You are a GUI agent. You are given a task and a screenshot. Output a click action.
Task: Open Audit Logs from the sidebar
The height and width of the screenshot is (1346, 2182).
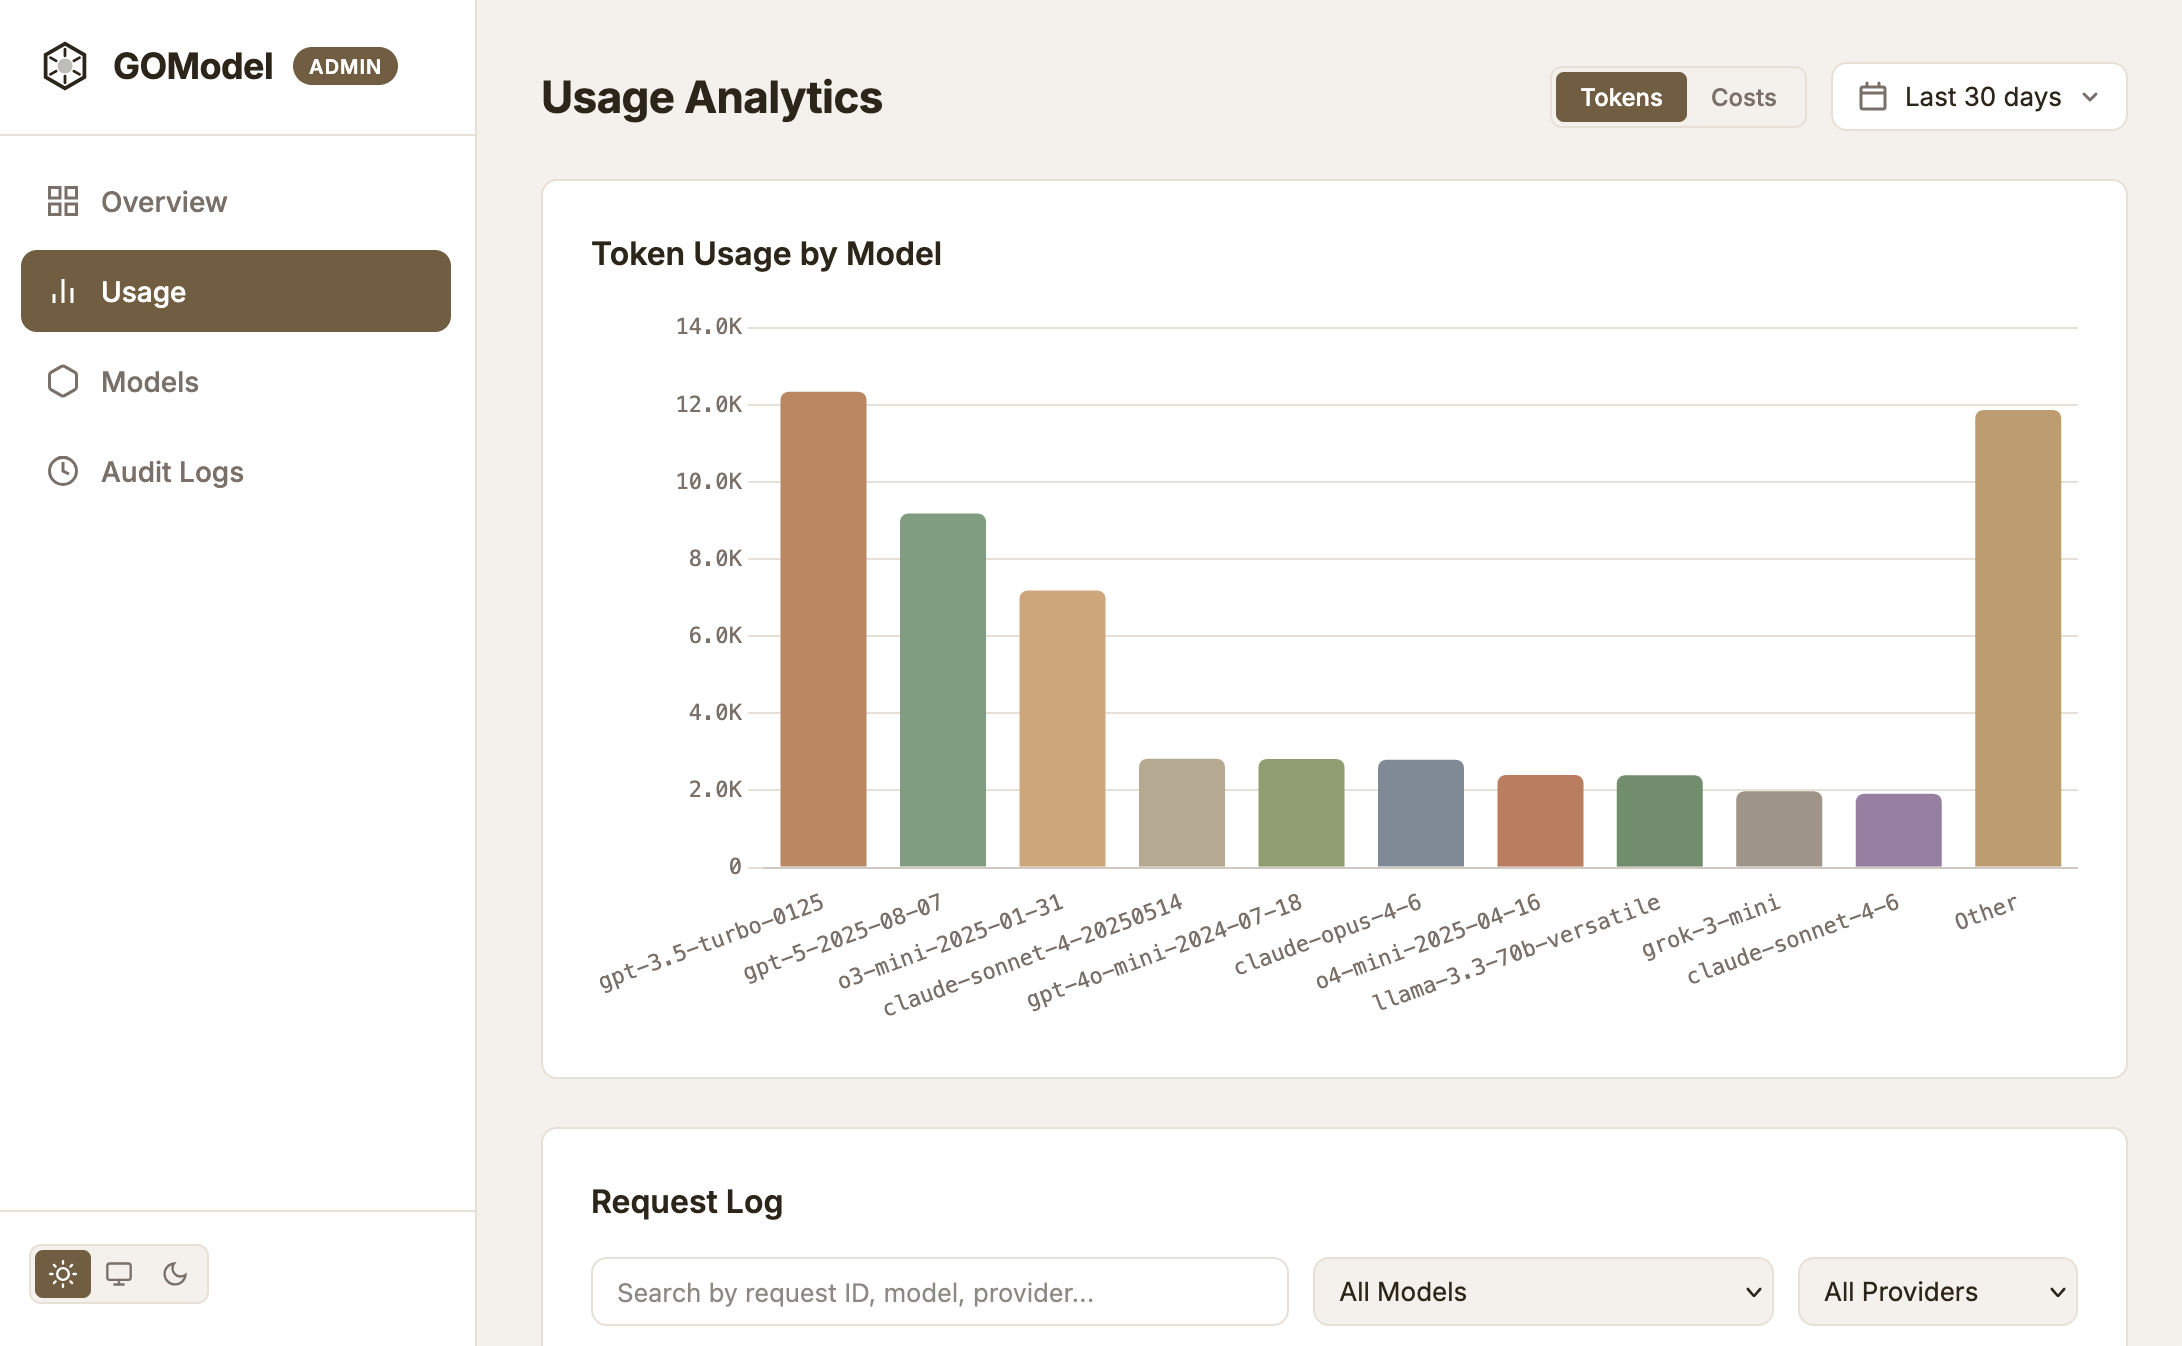pos(170,471)
